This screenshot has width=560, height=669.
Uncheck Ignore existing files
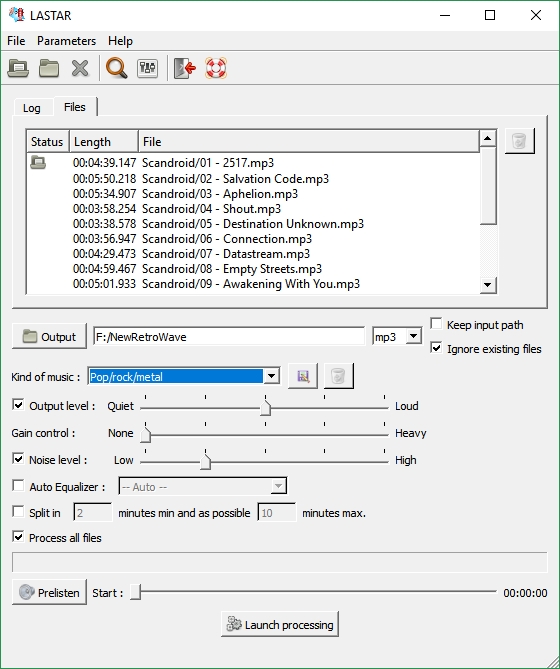coord(436,347)
